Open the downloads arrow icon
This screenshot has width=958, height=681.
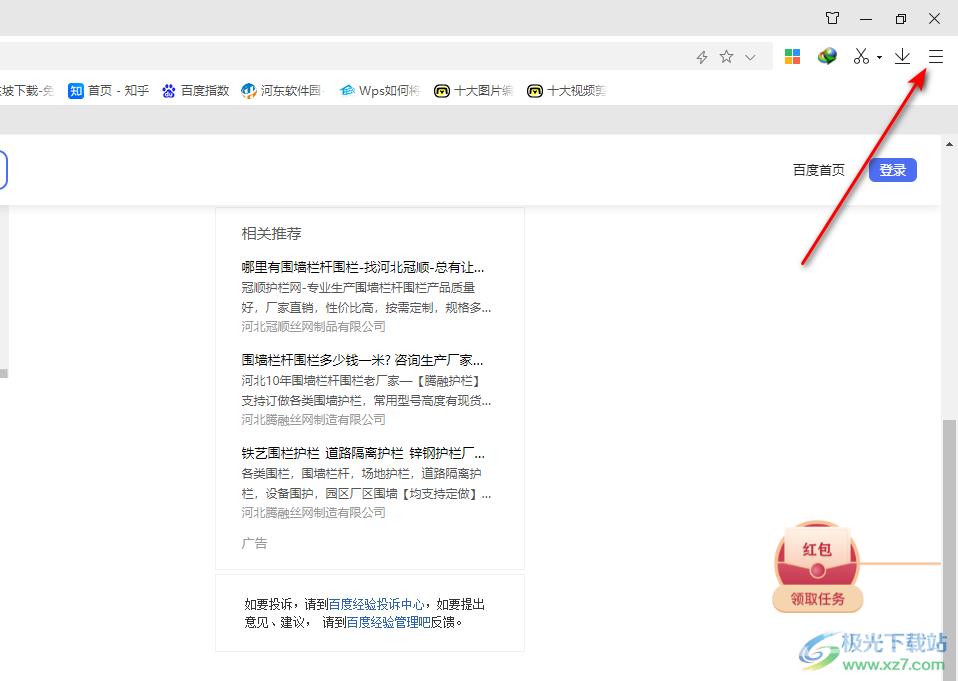902,57
